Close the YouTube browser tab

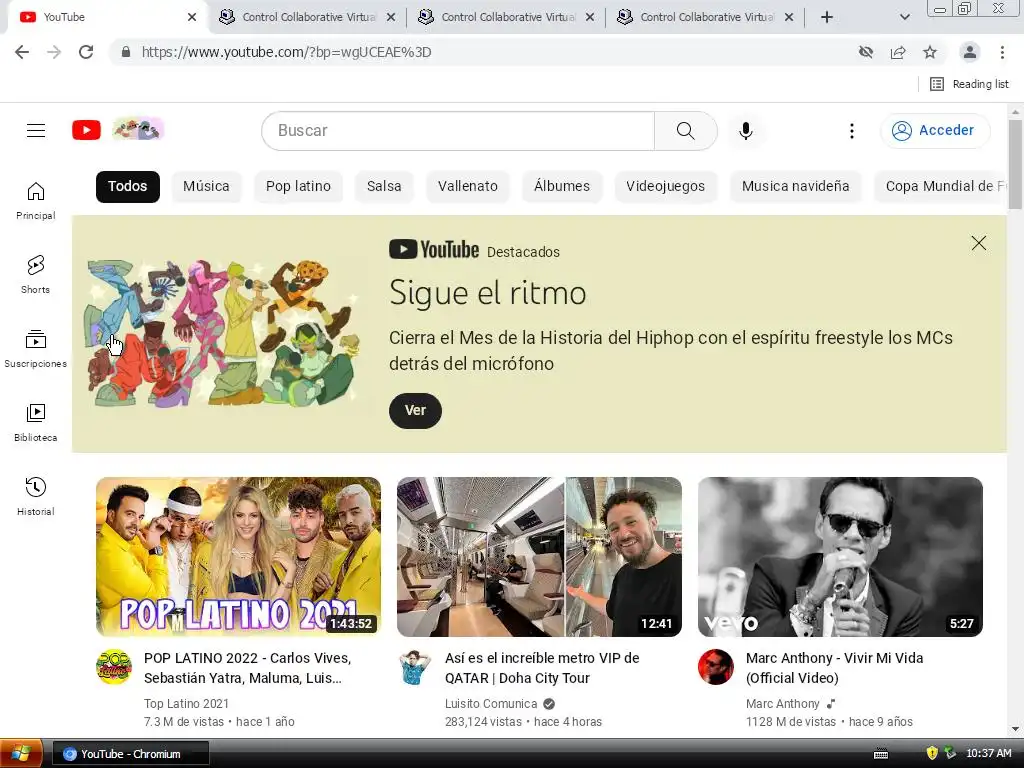[192, 18]
